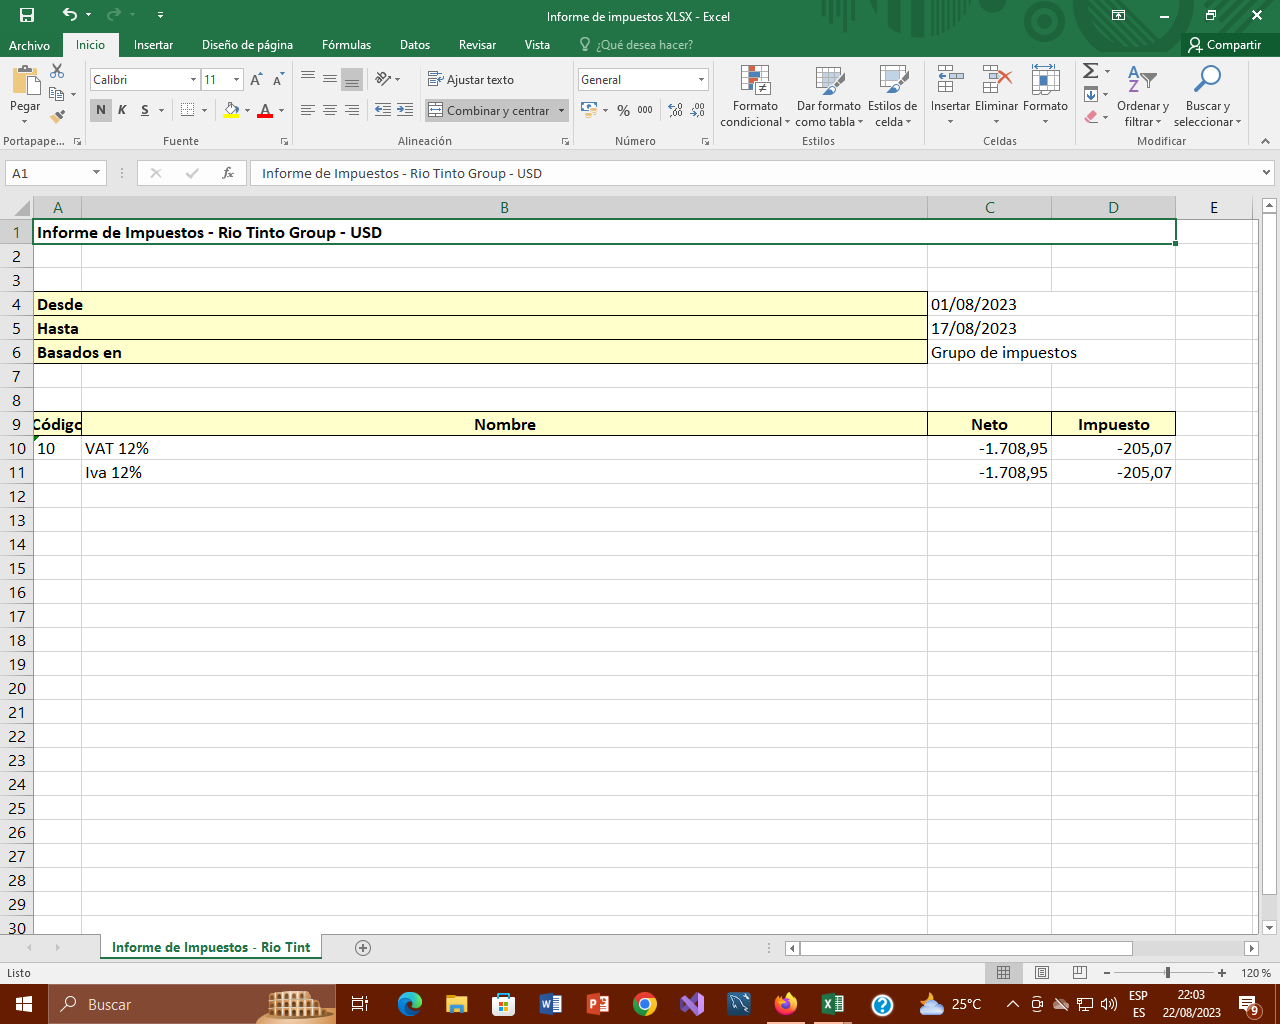The image size is (1280, 1024).
Task: Open Firefox from the taskbar
Action: pyautogui.click(x=786, y=1004)
